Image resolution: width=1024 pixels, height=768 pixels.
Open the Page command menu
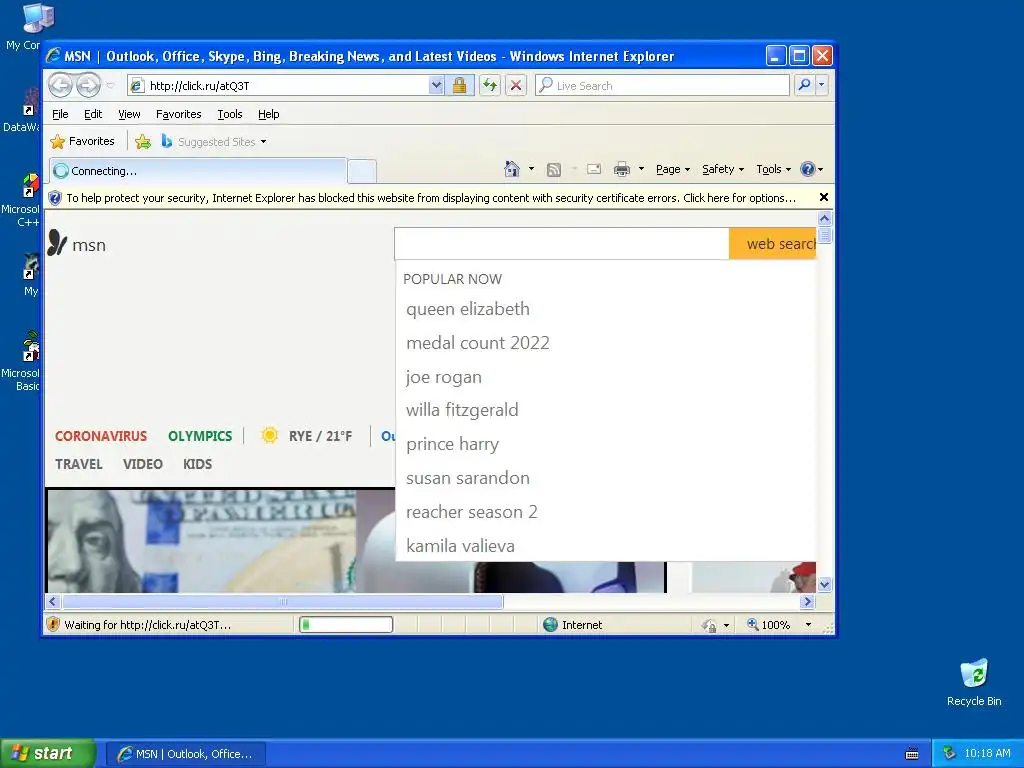(x=673, y=169)
